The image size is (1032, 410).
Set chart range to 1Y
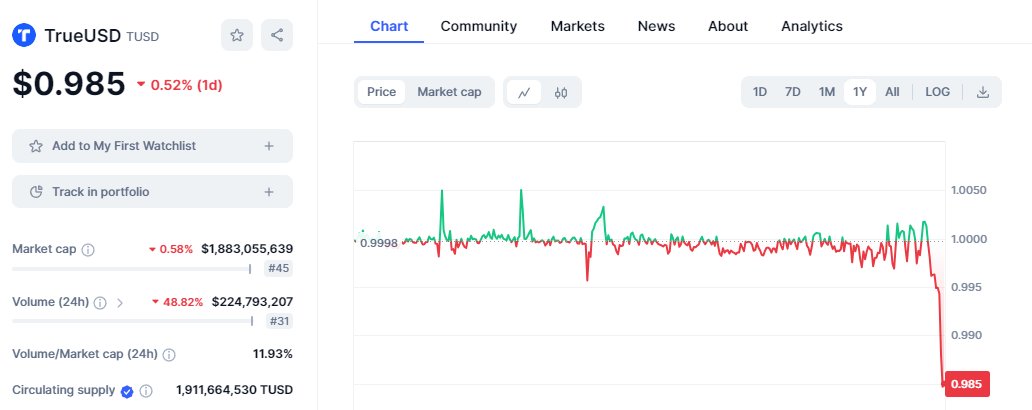pyautogui.click(x=860, y=92)
